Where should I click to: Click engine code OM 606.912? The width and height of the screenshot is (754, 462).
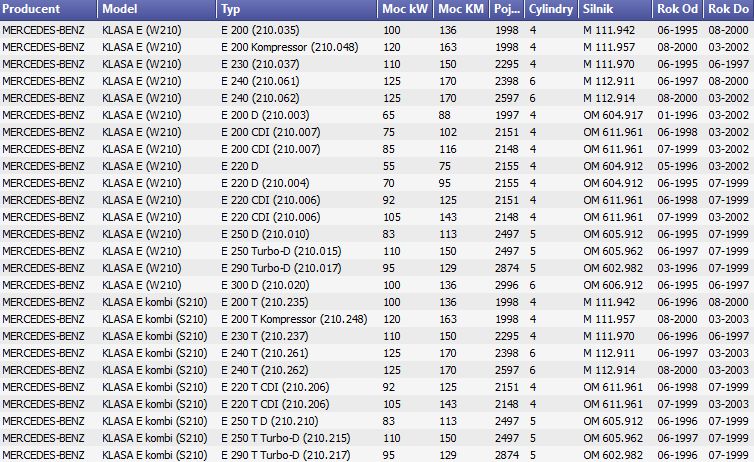(613, 285)
